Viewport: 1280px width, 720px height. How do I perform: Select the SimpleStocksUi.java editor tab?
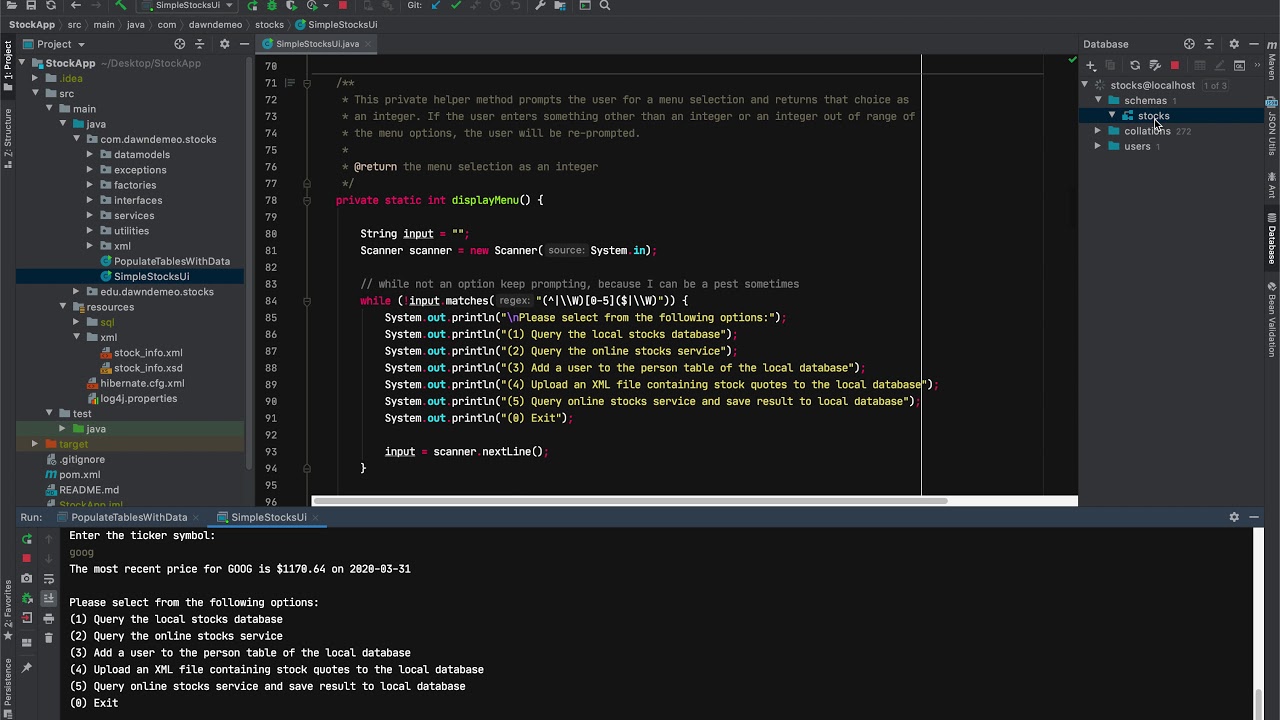point(317,44)
